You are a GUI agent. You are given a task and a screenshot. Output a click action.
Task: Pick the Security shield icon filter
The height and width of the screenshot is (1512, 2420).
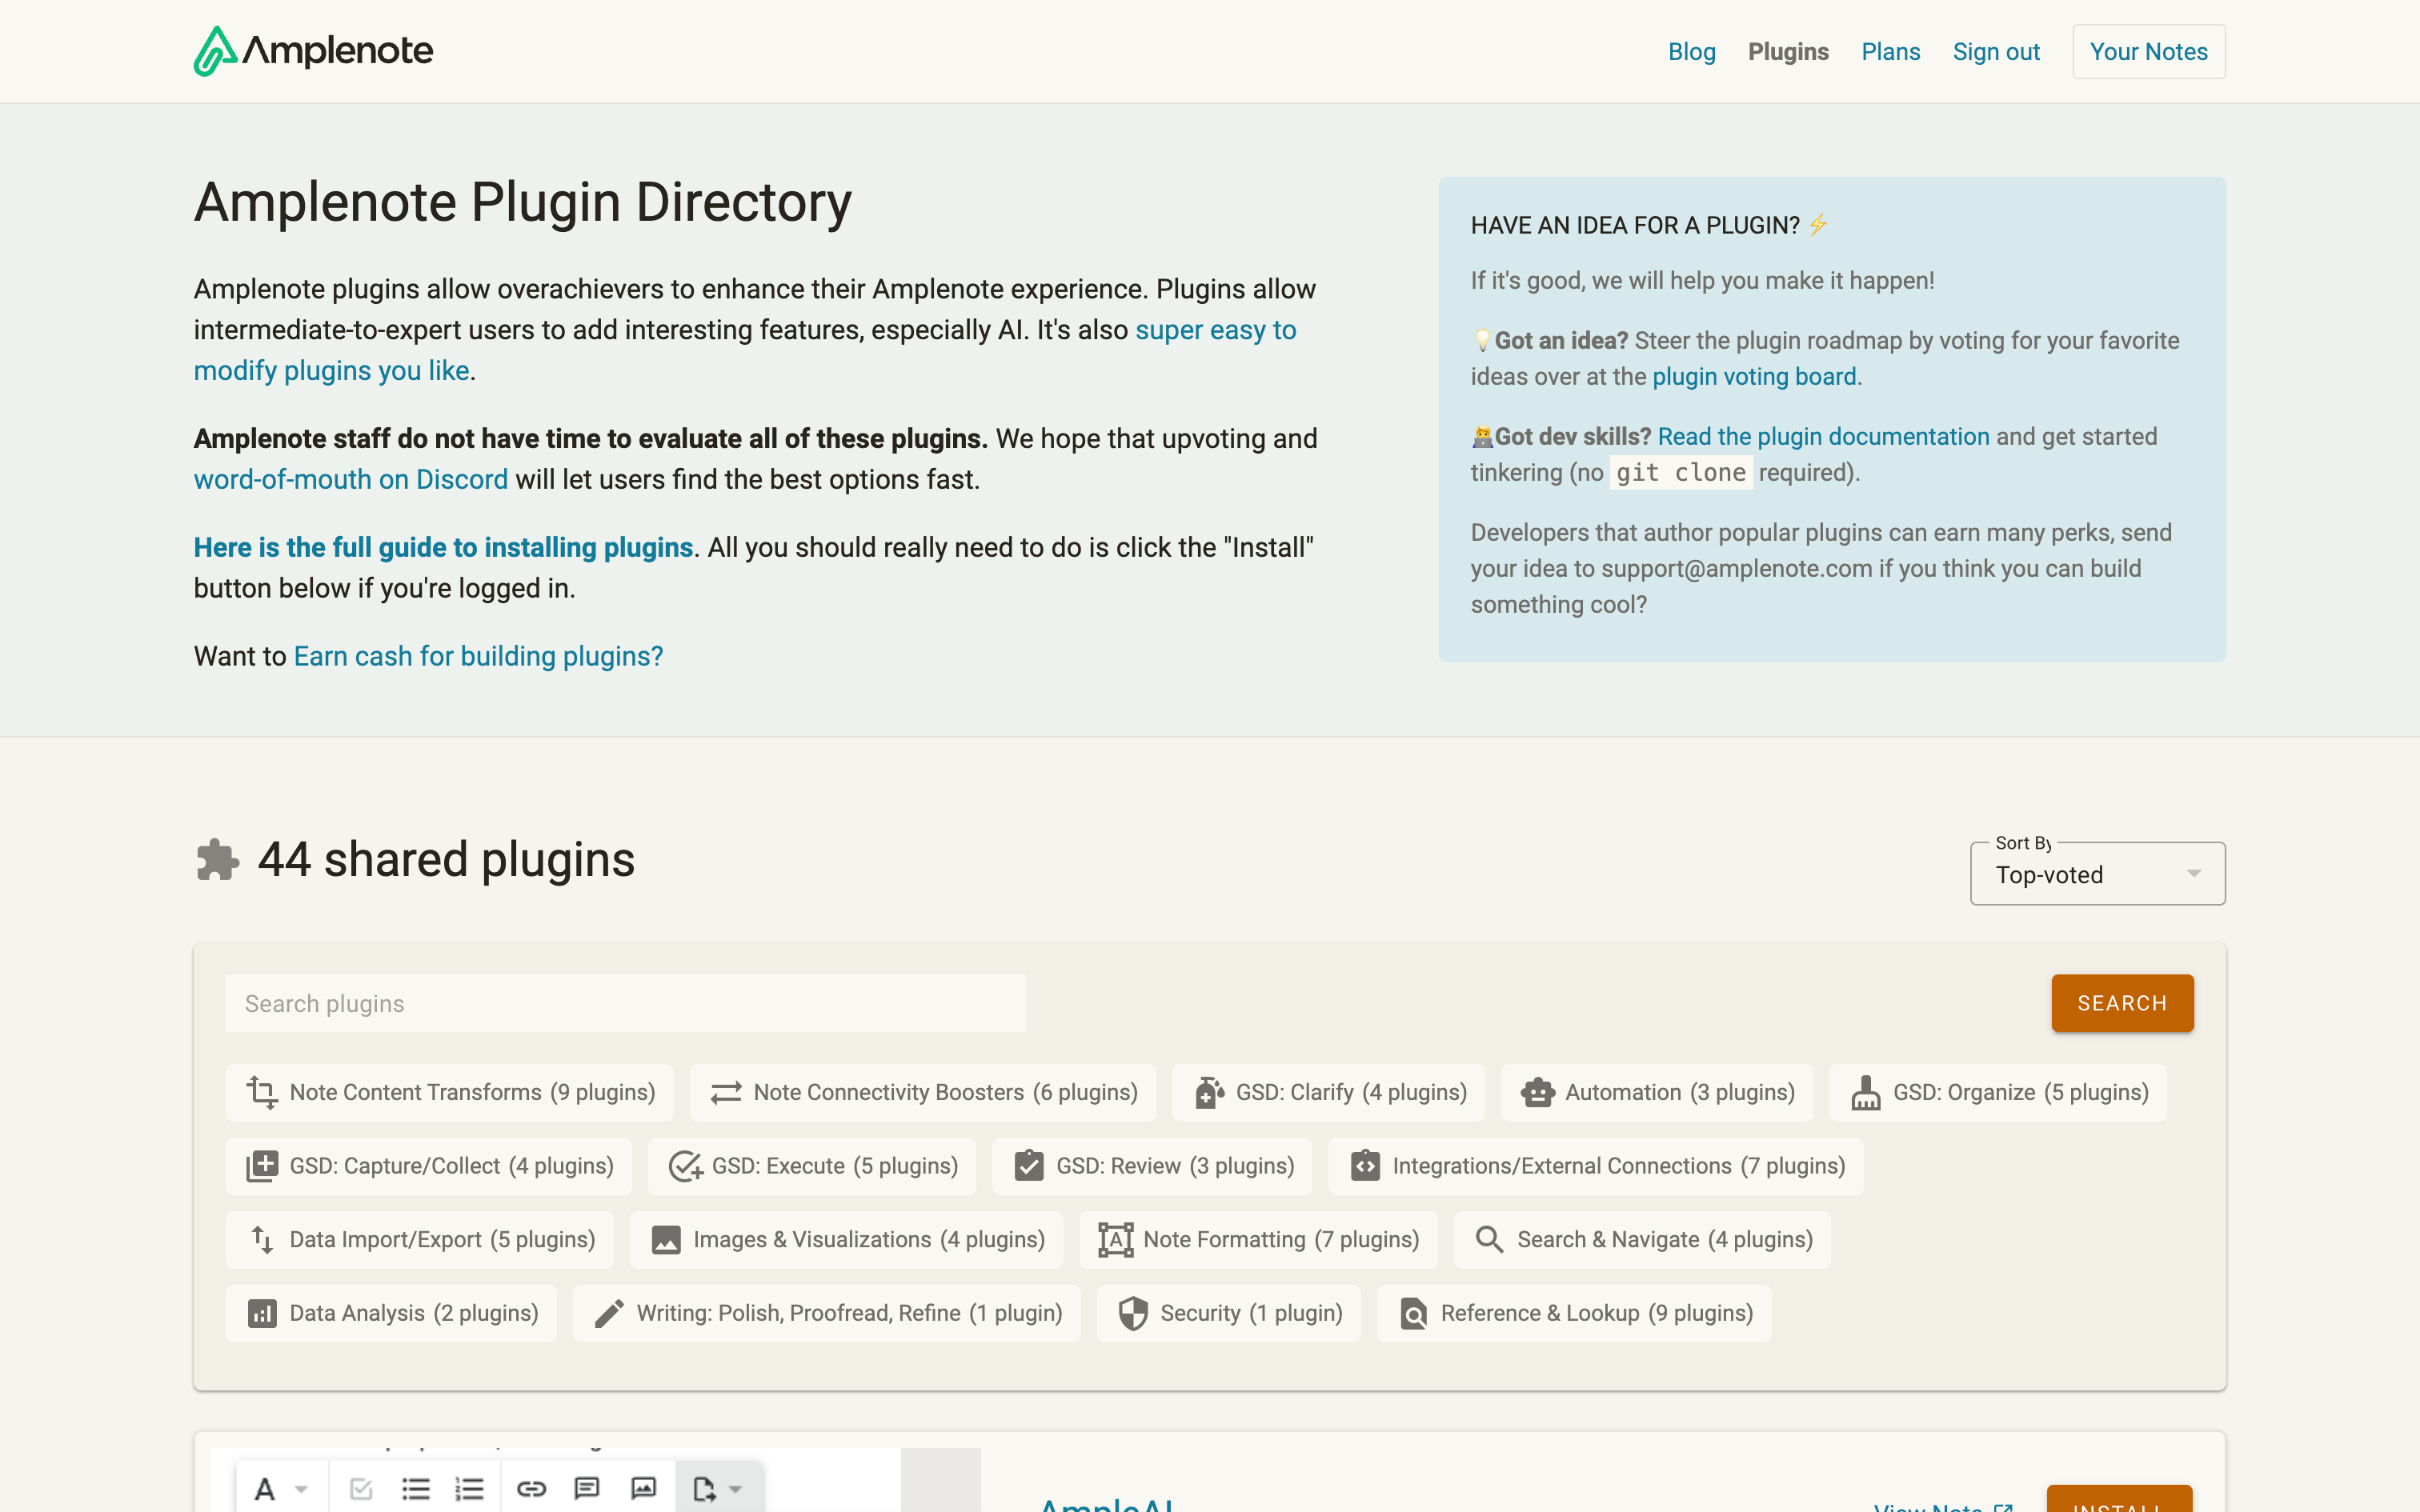[x=1133, y=1313]
